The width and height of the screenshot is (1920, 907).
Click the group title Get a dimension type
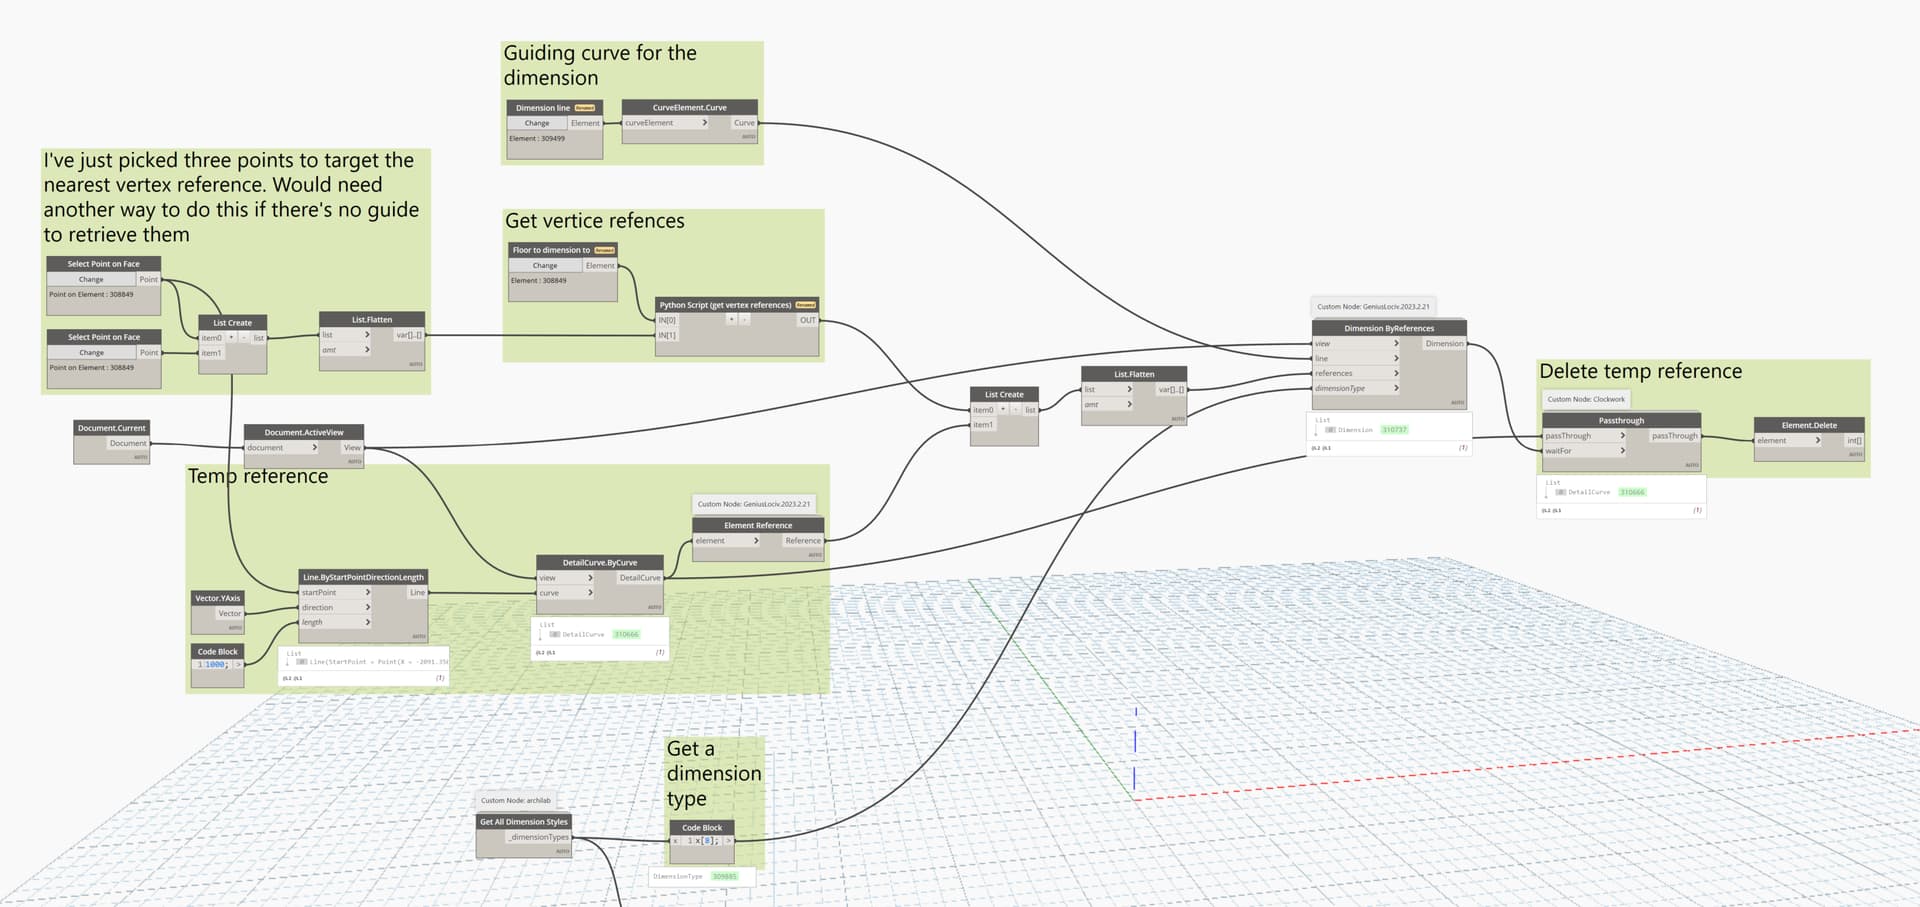714,774
